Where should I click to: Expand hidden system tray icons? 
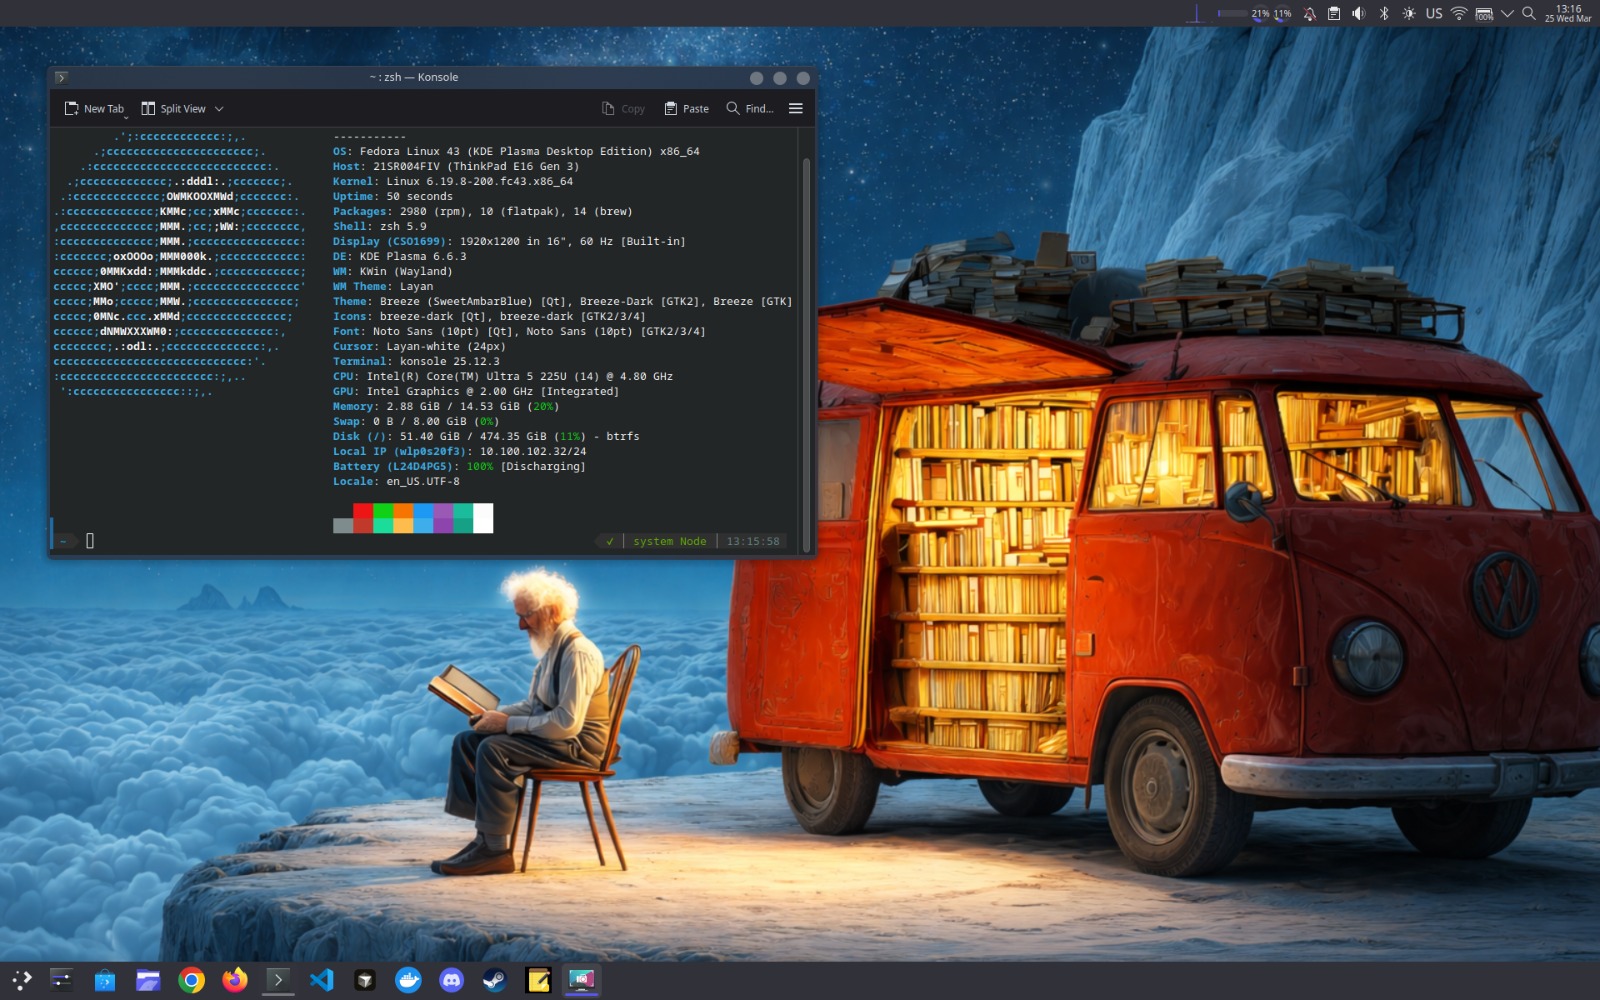click(x=1507, y=14)
